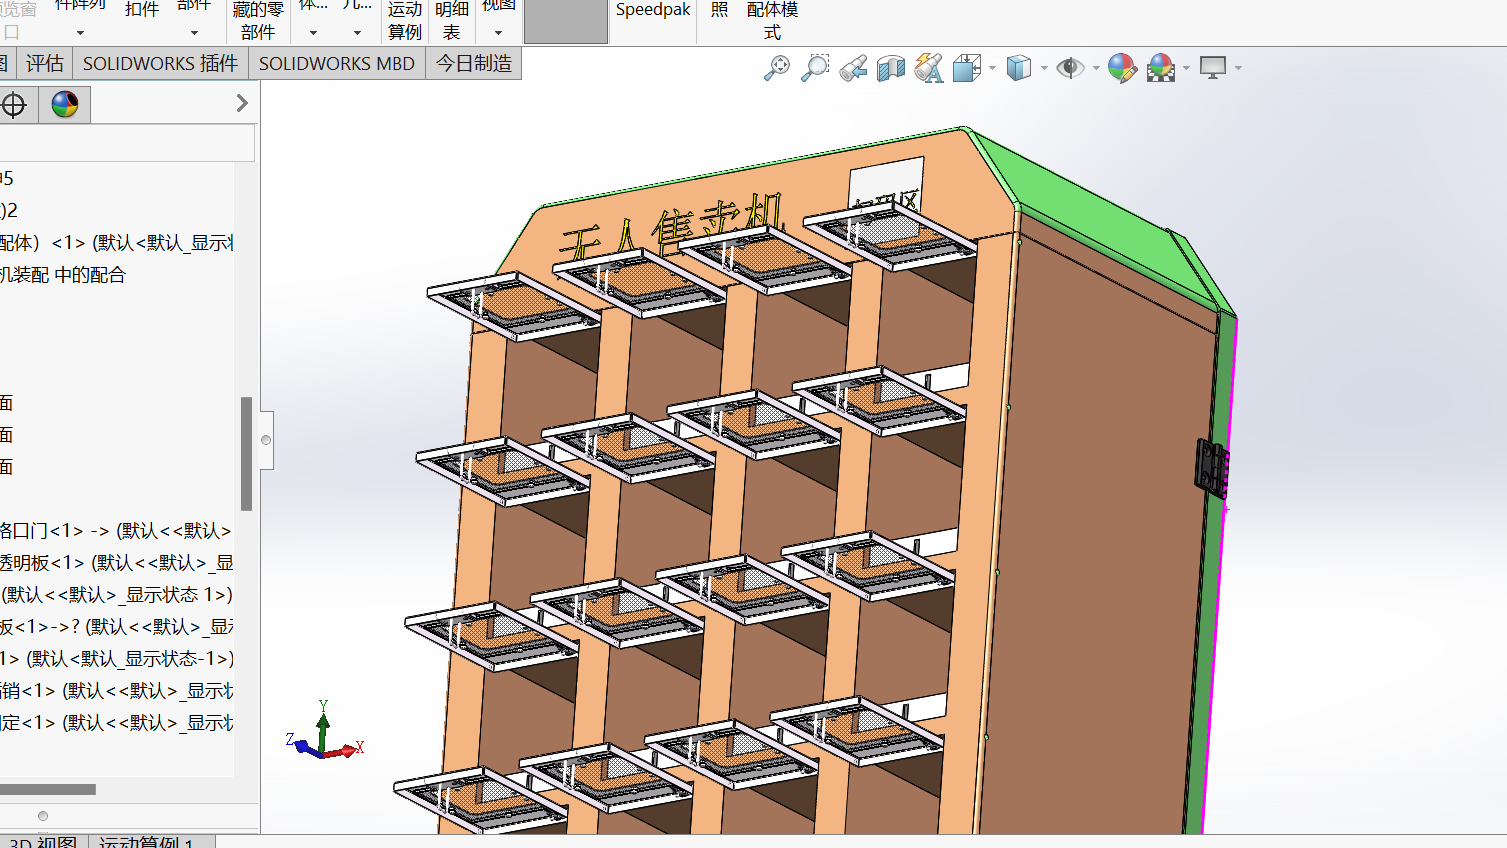Switch to the 3D 视图 bottom tab
The width and height of the screenshot is (1507, 848).
tap(44, 842)
